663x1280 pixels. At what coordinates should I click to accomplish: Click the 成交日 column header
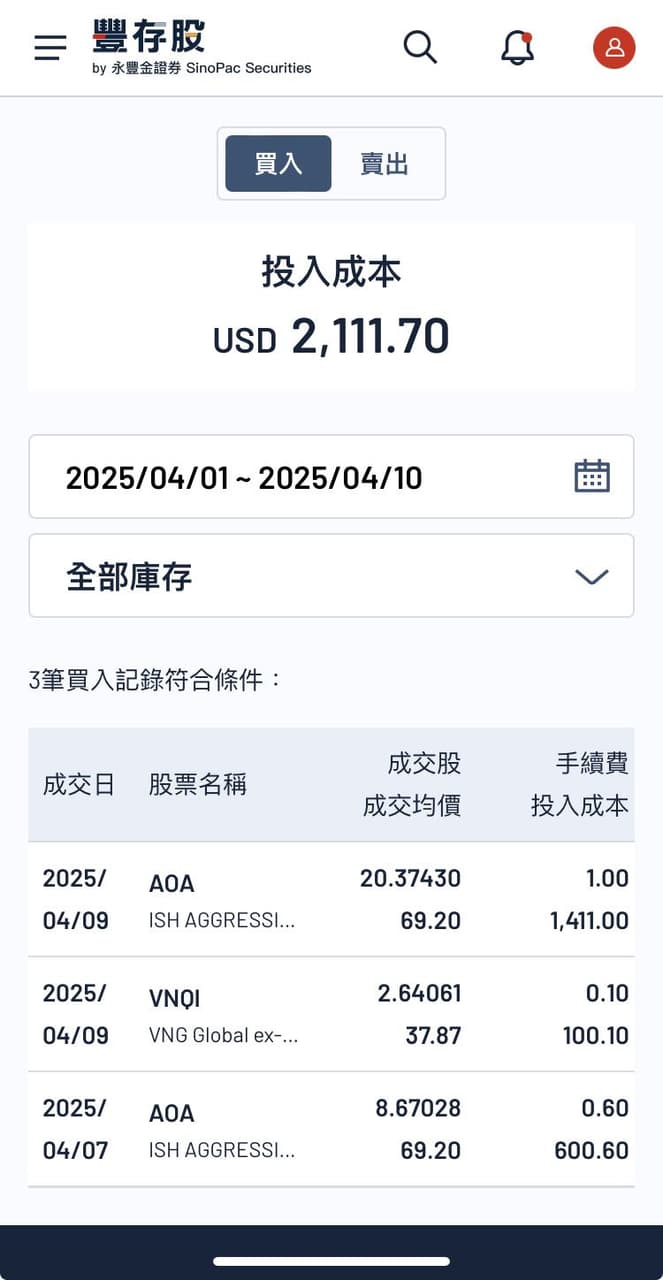pos(79,785)
